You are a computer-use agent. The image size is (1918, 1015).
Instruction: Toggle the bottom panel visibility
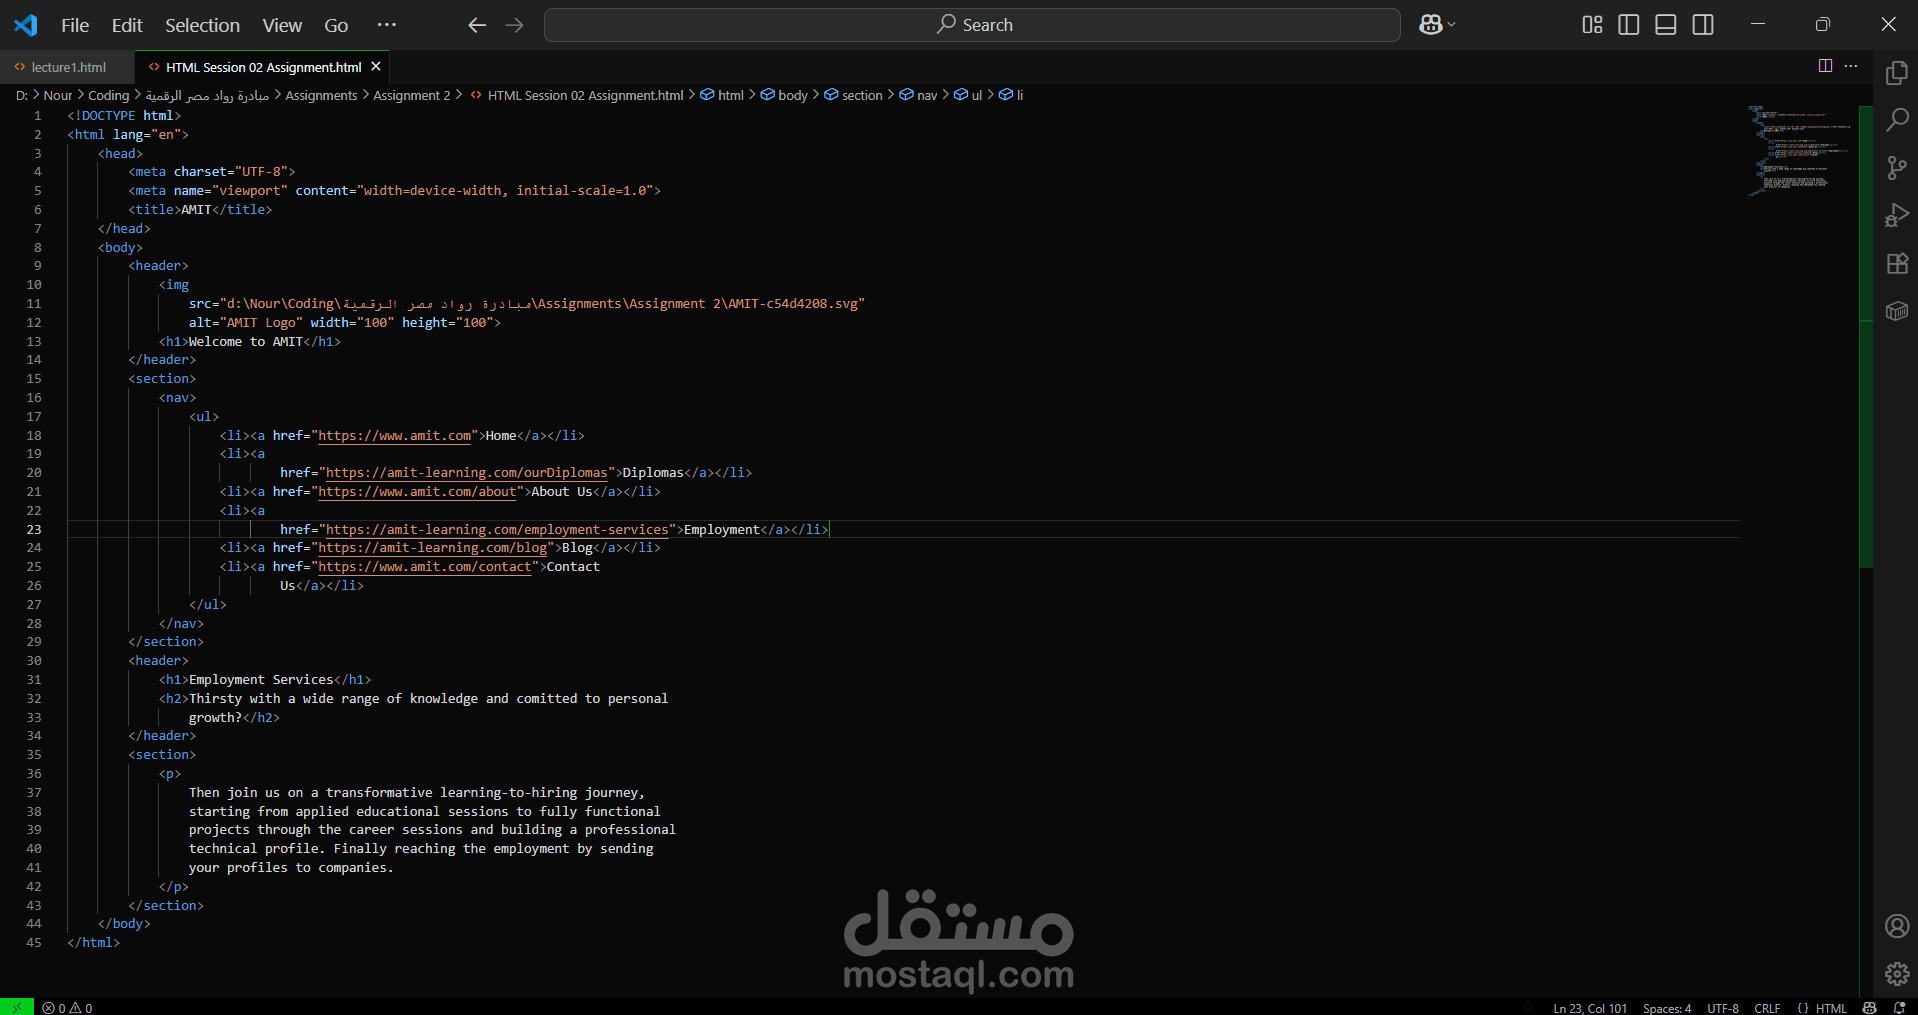click(x=1666, y=25)
